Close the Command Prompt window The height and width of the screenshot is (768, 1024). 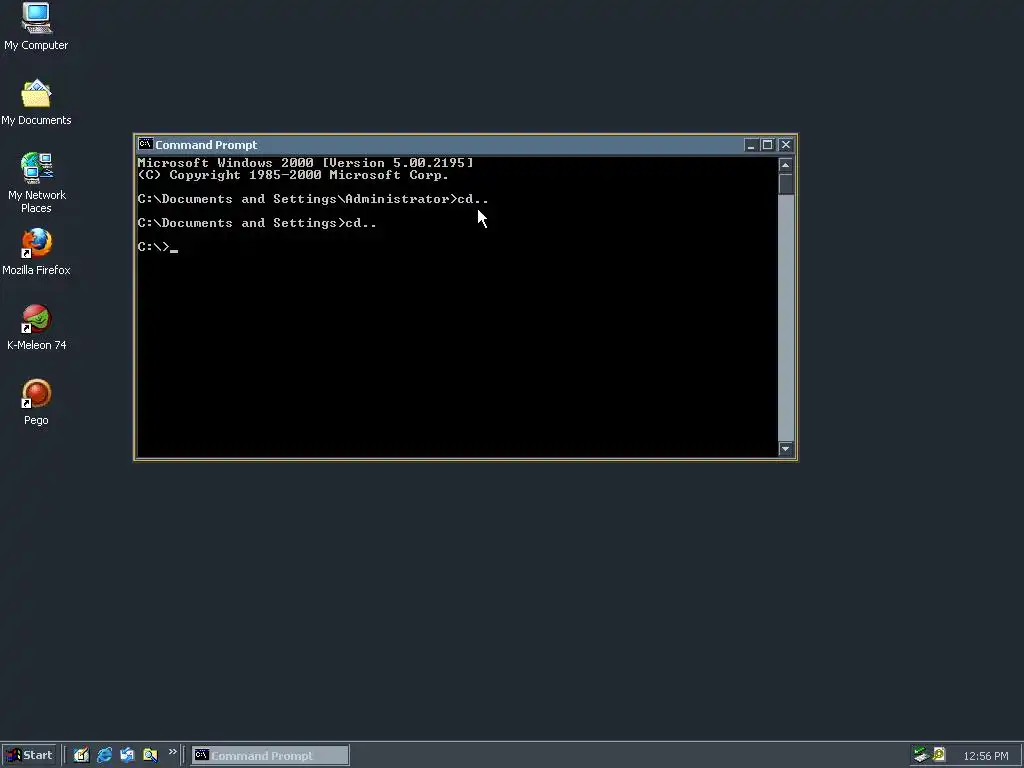pos(786,145)
